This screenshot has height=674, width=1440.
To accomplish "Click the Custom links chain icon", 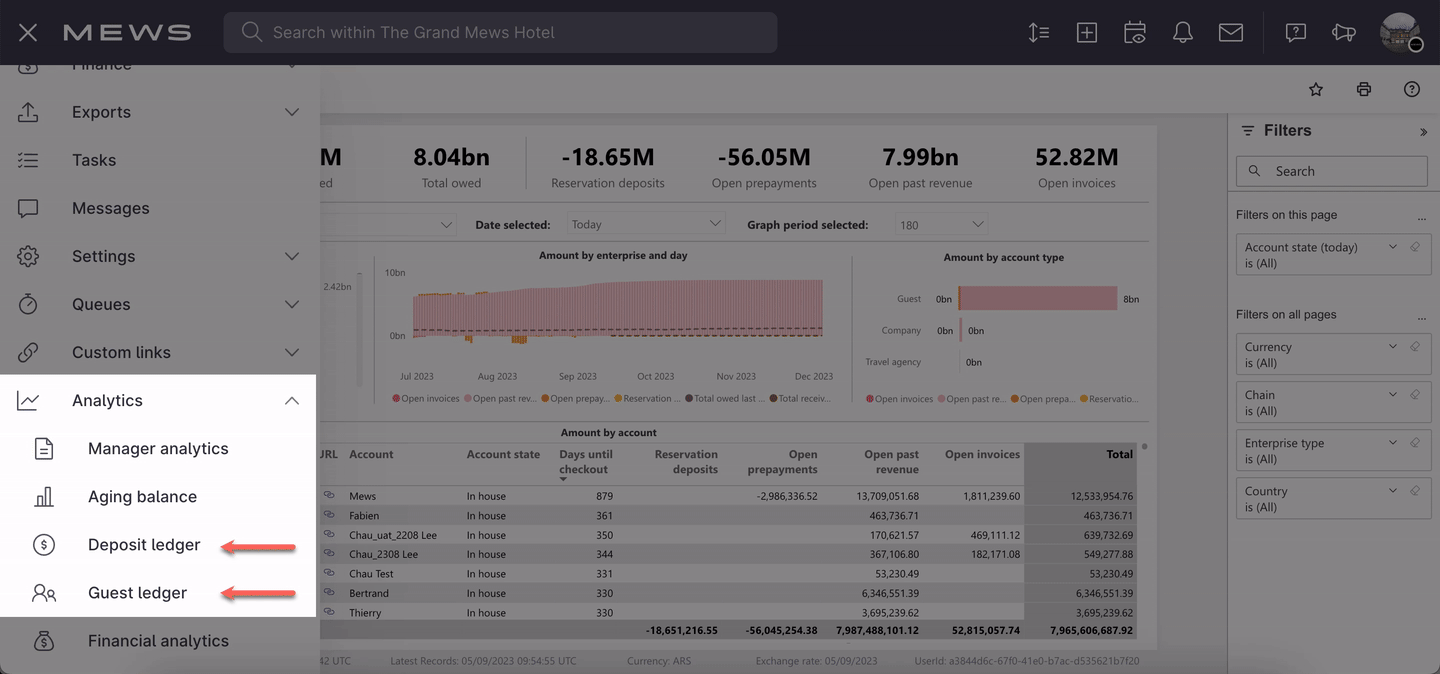I will coord(28,352).
